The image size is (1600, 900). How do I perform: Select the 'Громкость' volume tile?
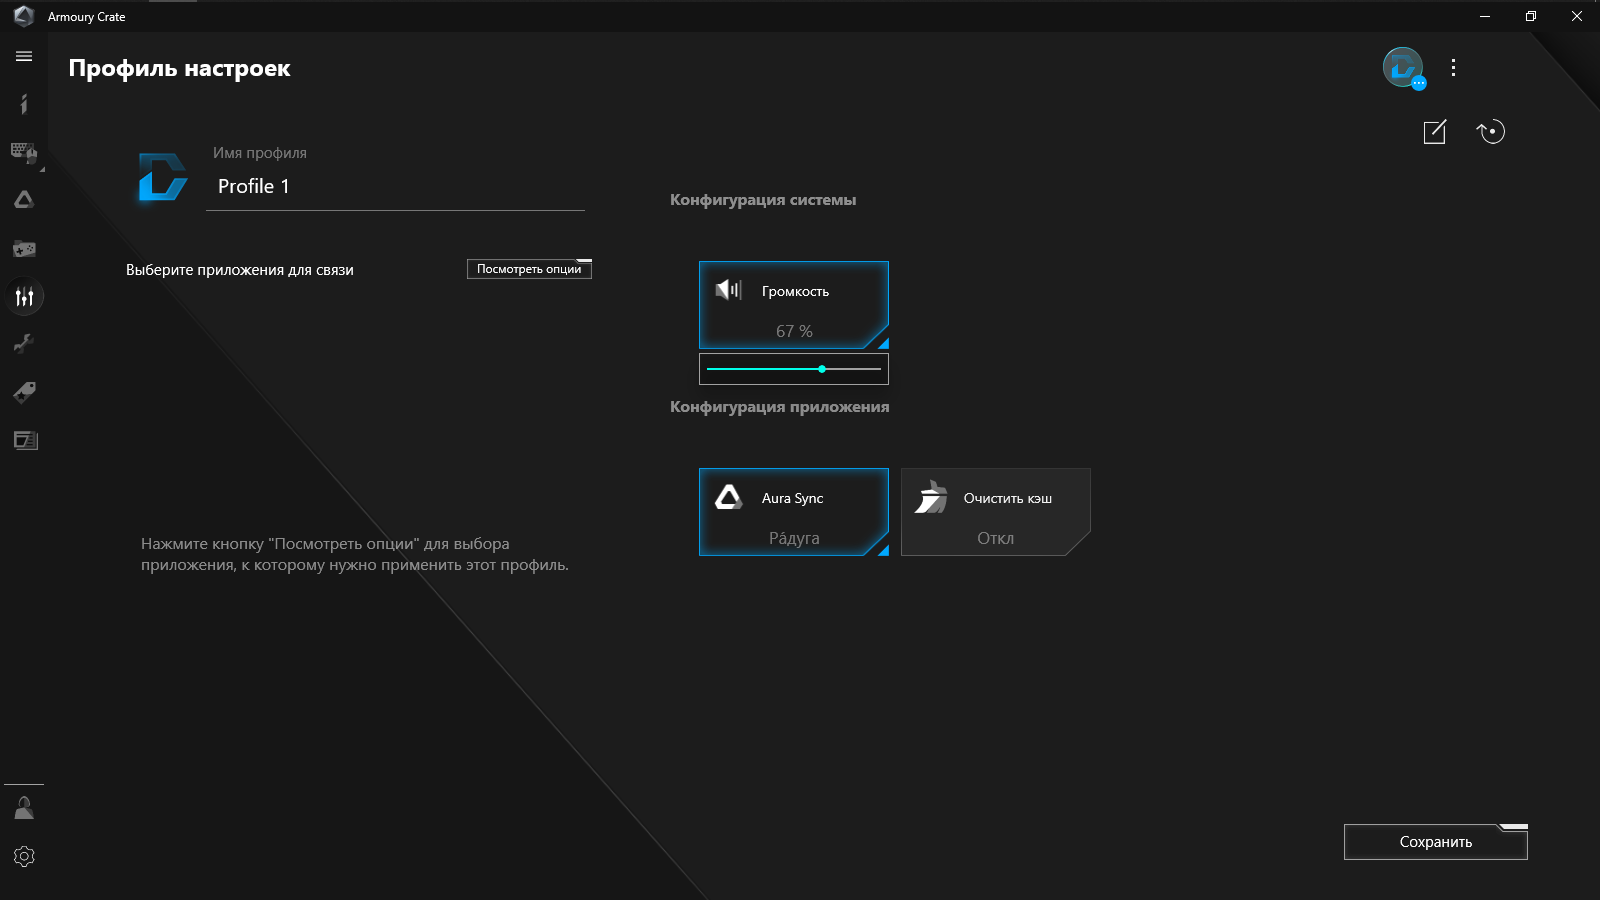(x=794, y=305)
